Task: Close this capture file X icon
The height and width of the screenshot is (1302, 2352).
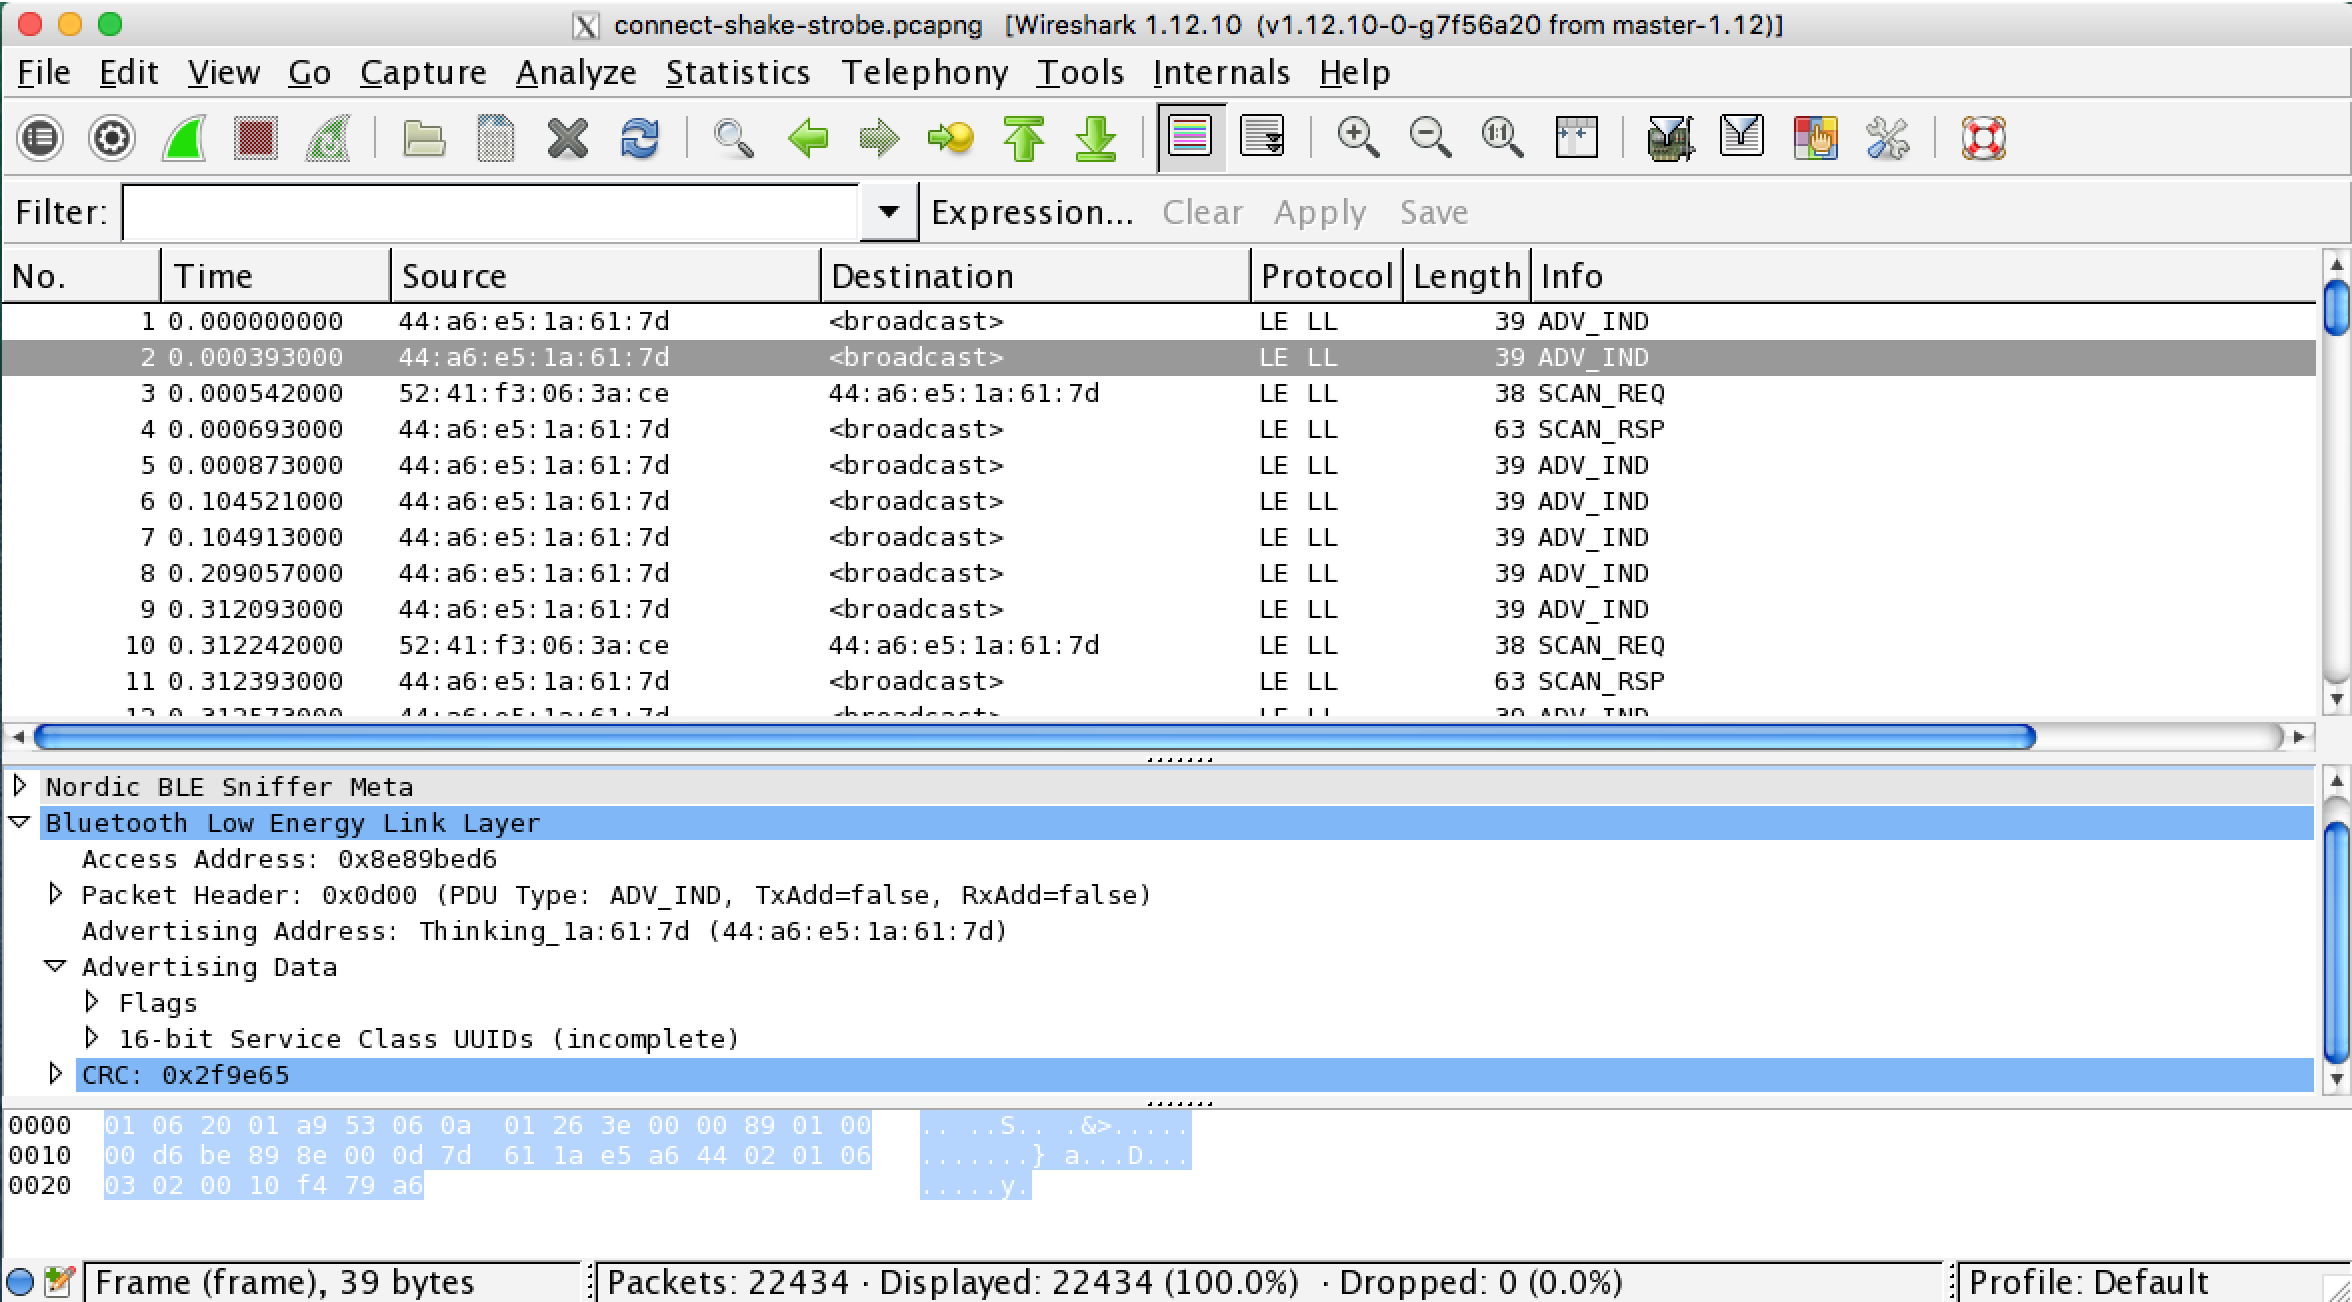Action: click(x=568, y=138)
